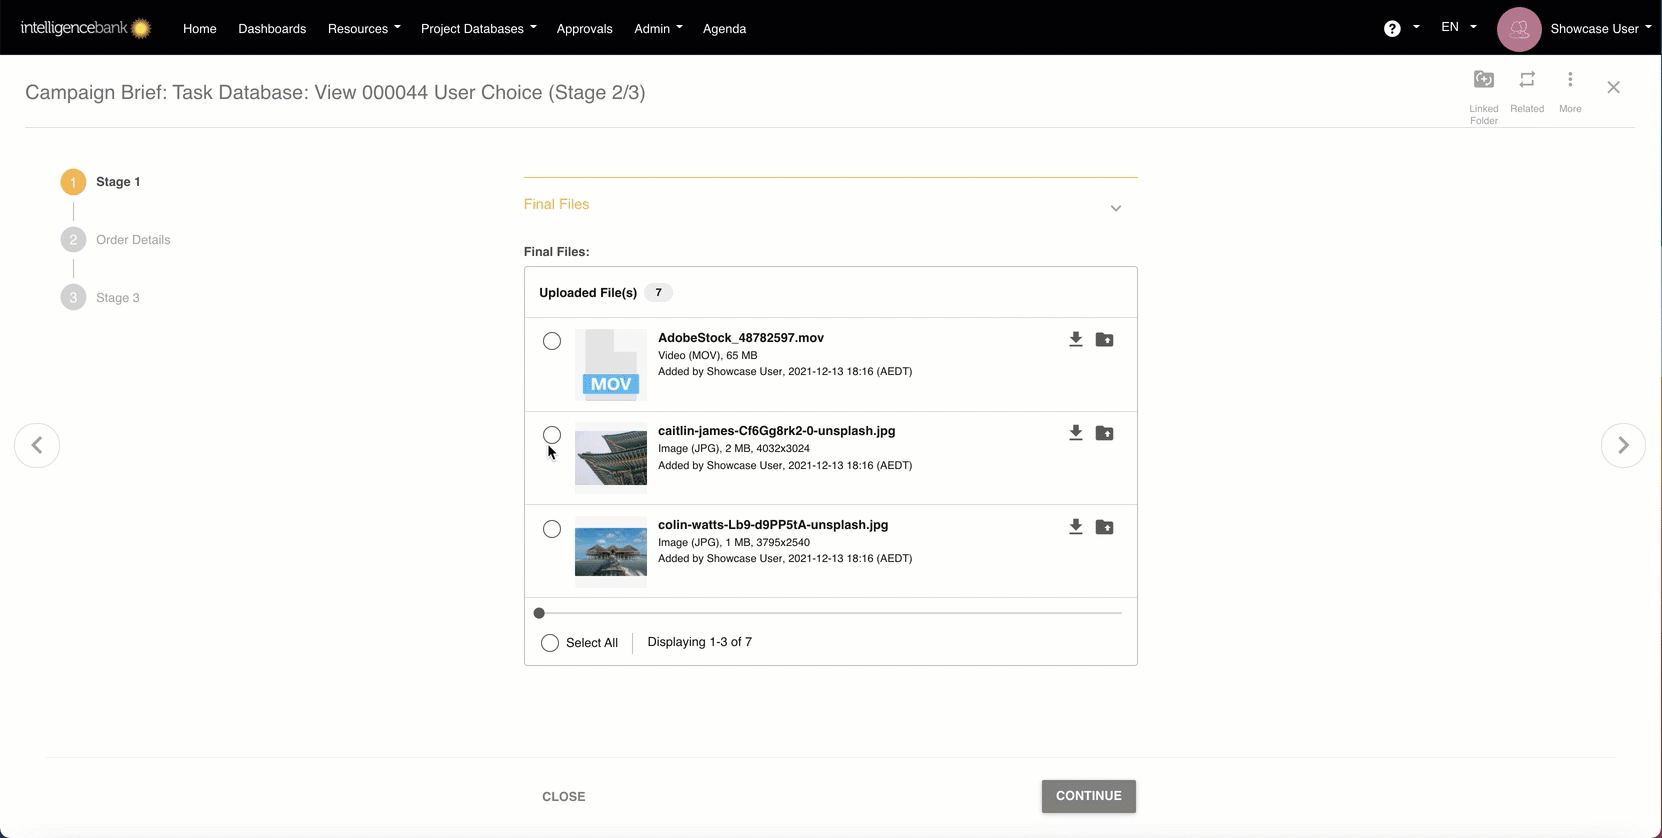Select the AdobeStock_48782597.mov radio button
The width and height of the screenshot is (1662, 838).
552,341
